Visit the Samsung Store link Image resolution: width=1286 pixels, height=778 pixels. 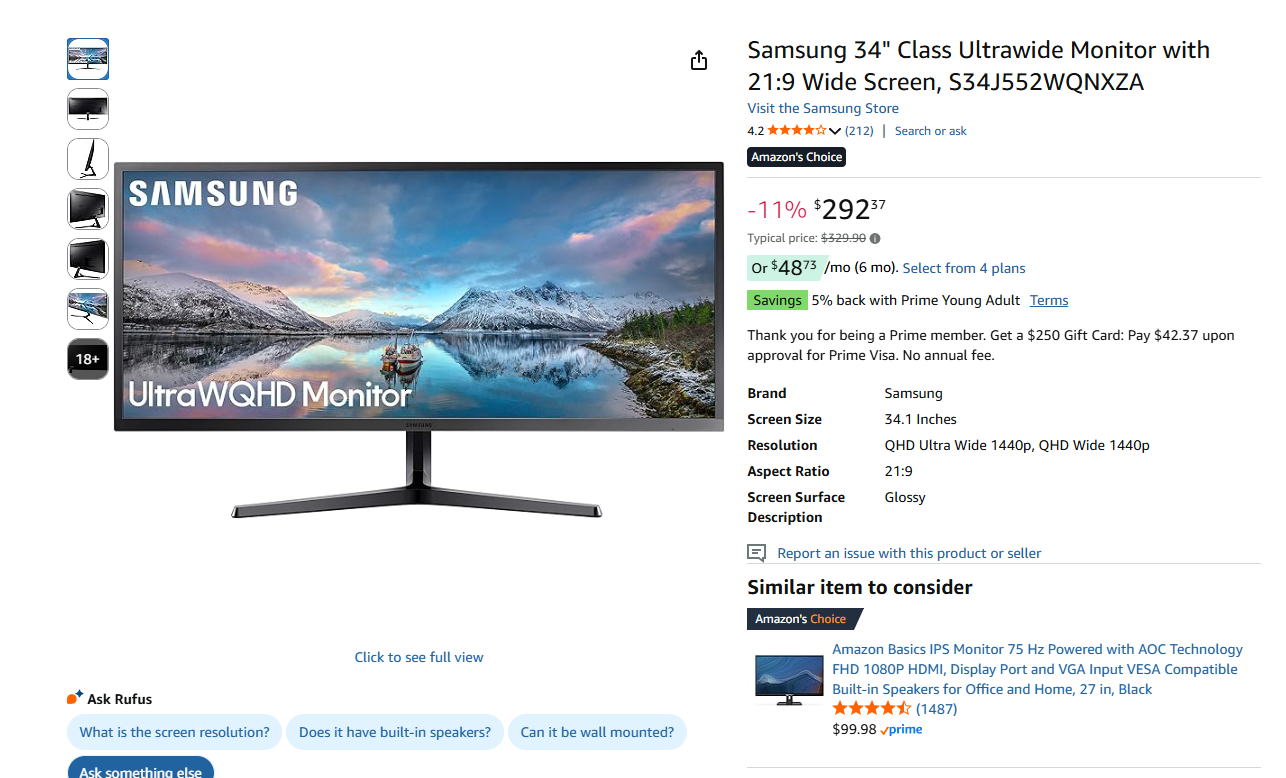pyautogui.click(x=823, y=108)
